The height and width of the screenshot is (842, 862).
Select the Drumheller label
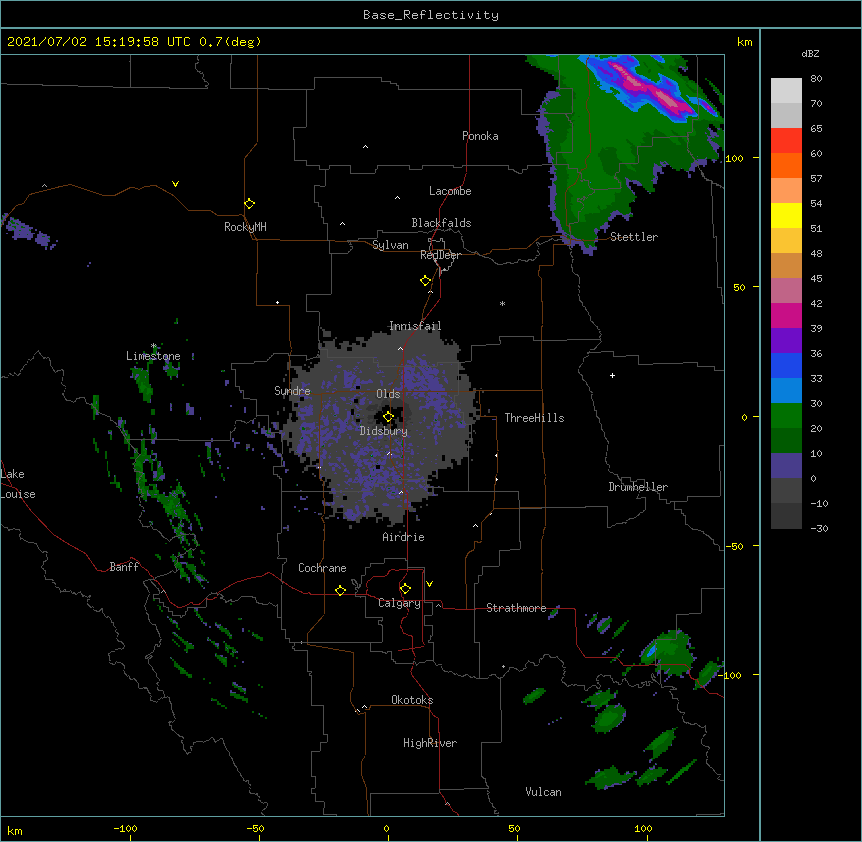point(638,487)
